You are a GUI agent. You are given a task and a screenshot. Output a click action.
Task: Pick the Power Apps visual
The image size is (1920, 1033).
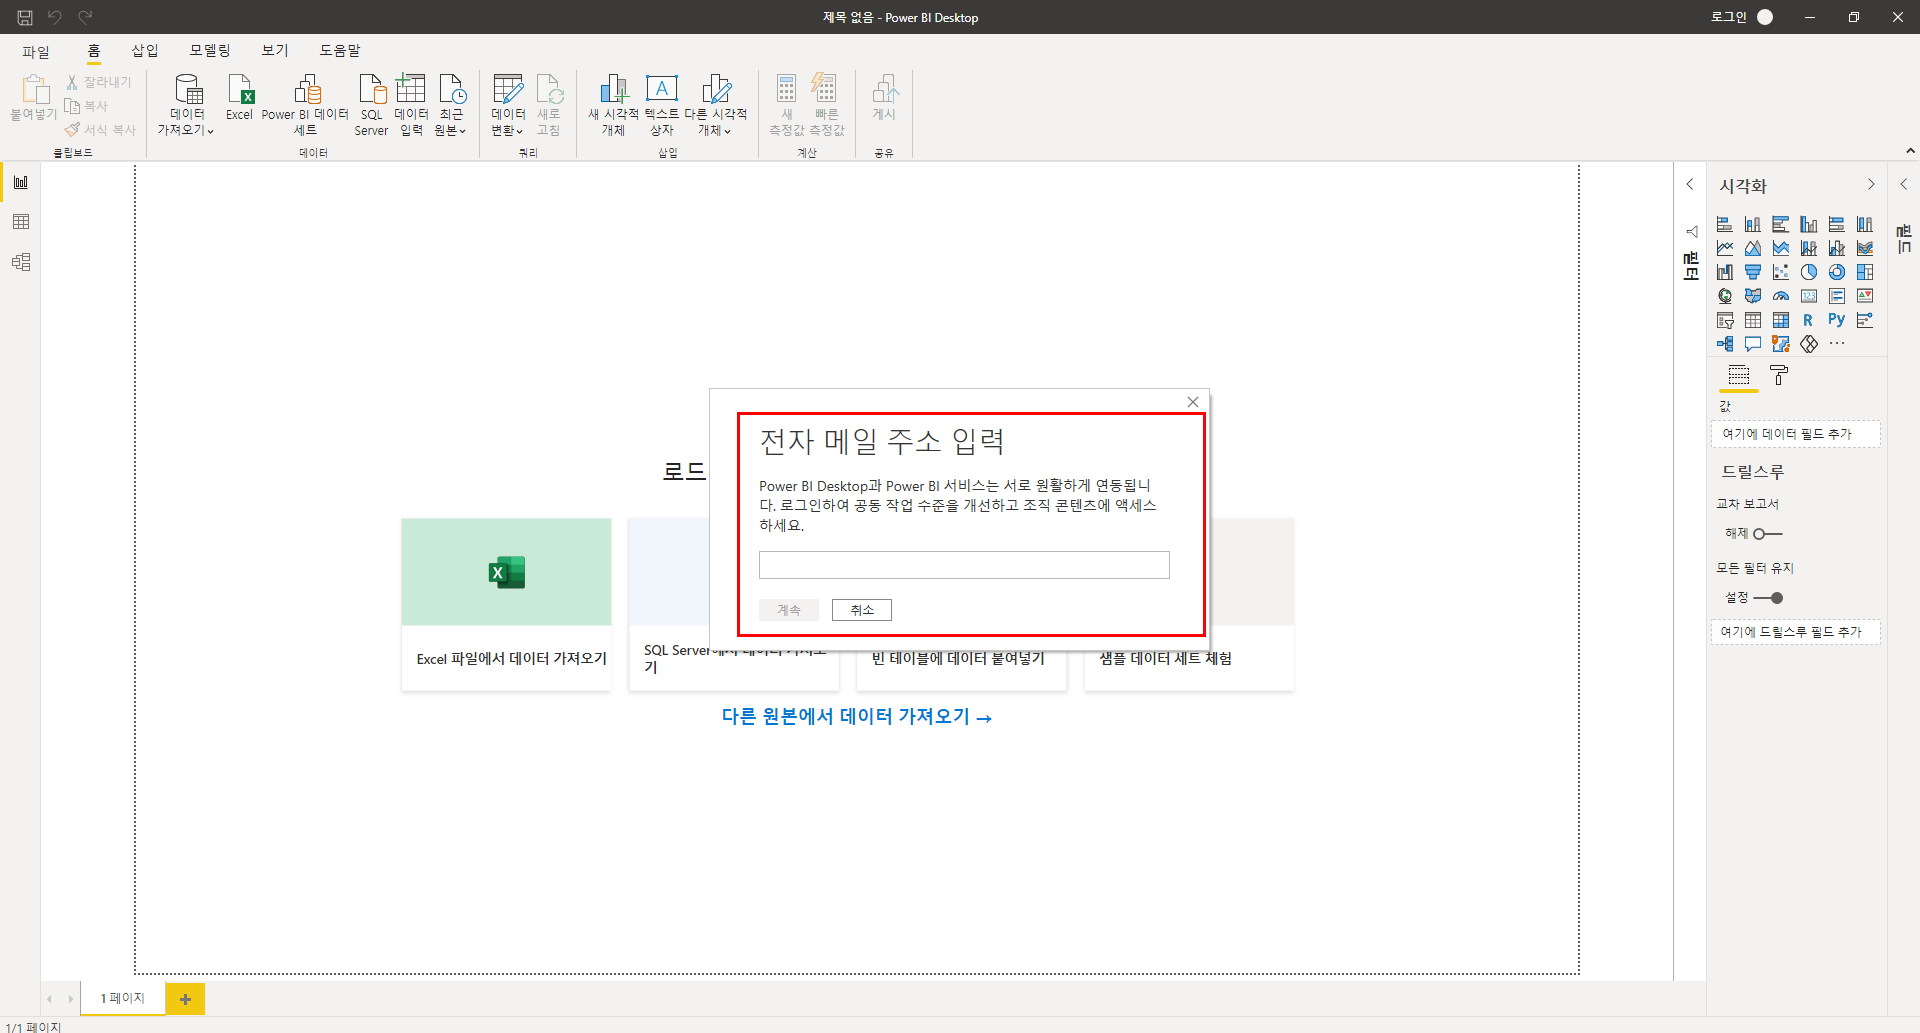coord(1809,344)
